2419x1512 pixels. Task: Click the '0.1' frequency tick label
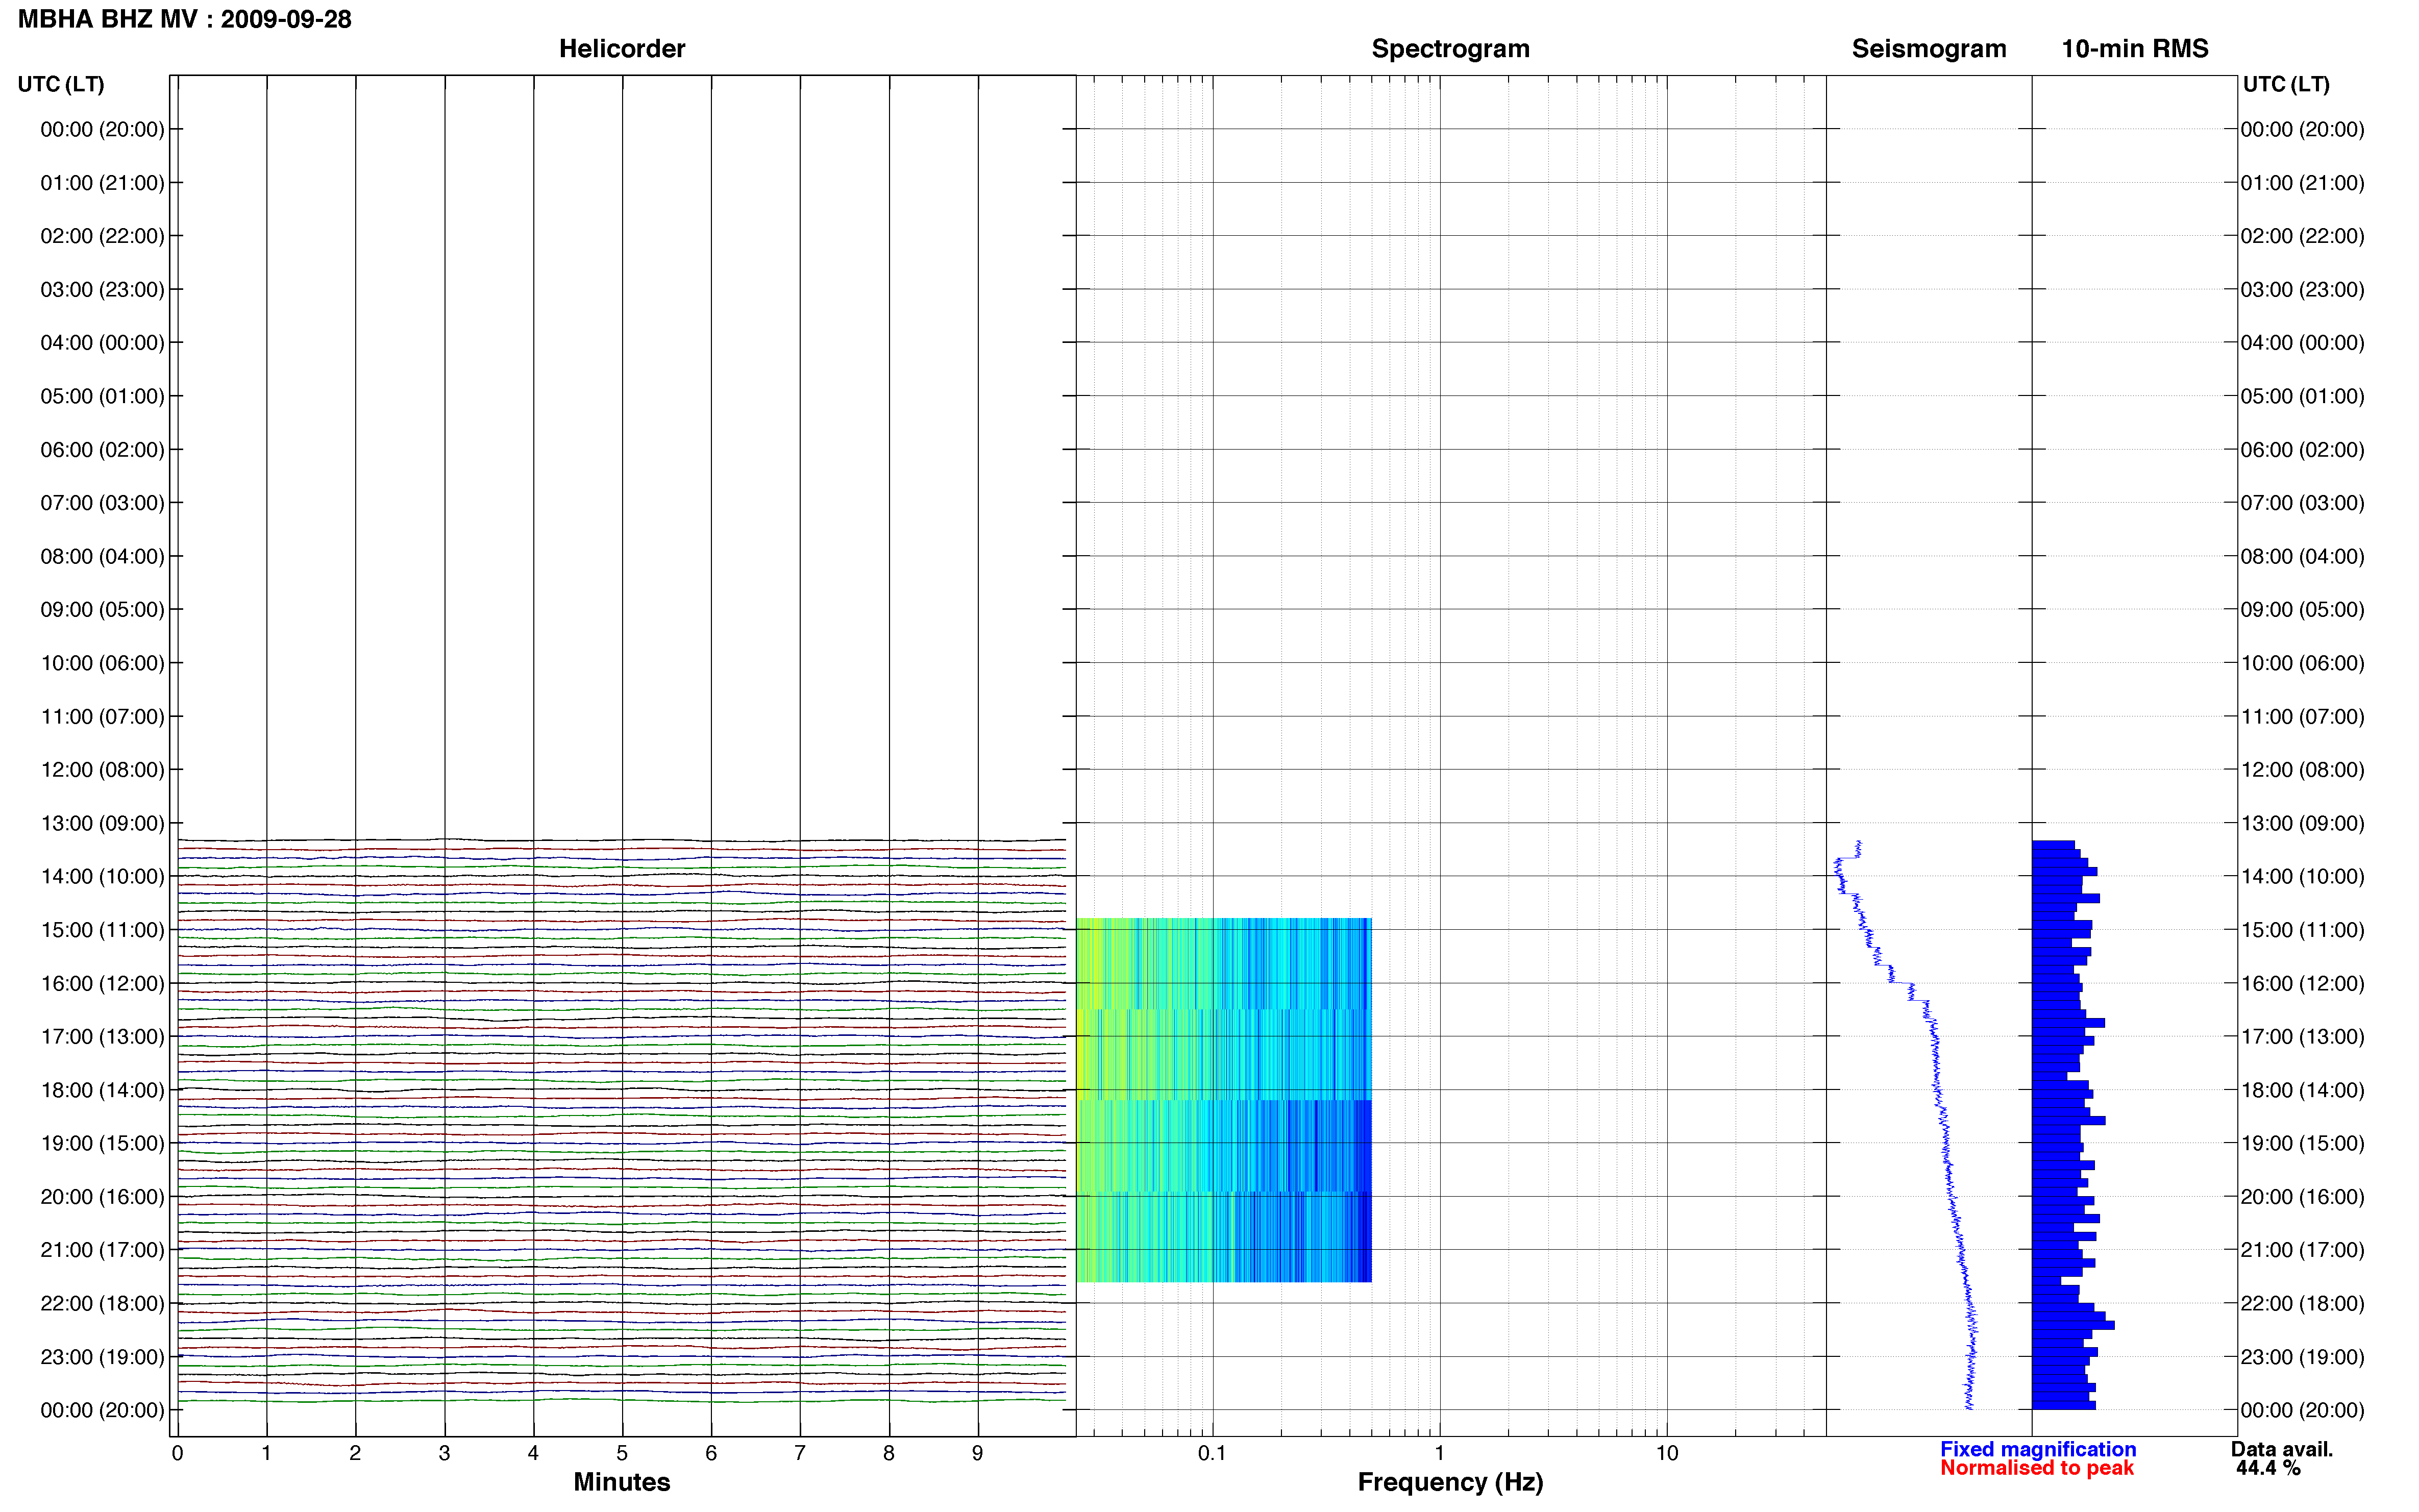(1212, 1453)
